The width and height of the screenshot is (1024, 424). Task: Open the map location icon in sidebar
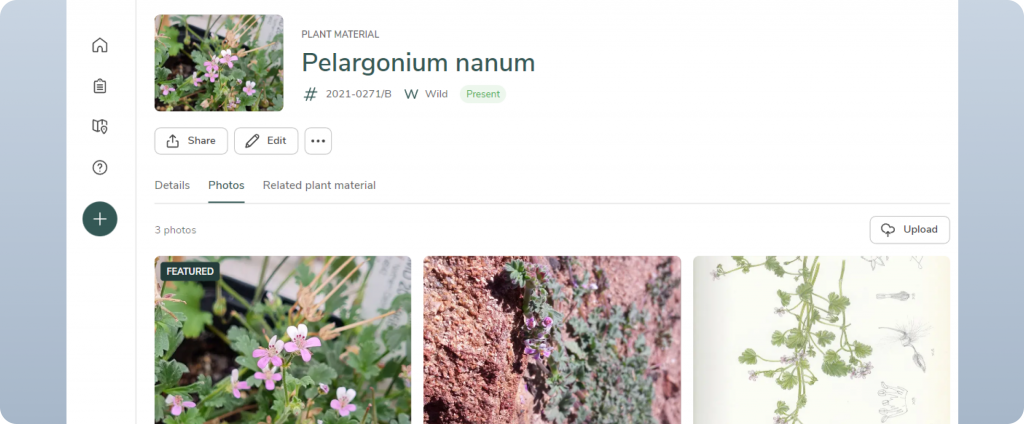coord(99,126)
